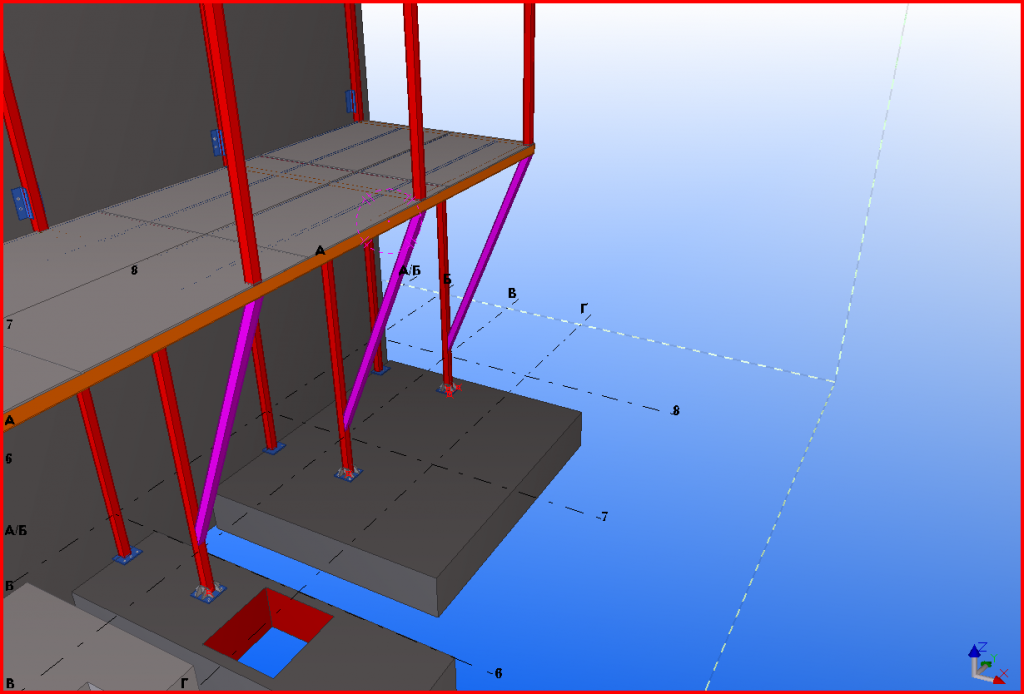Select the red rectangular opening in the foundation
Image resolution: width=1024 pixels, height=694 pixels.
pos(268,632)
